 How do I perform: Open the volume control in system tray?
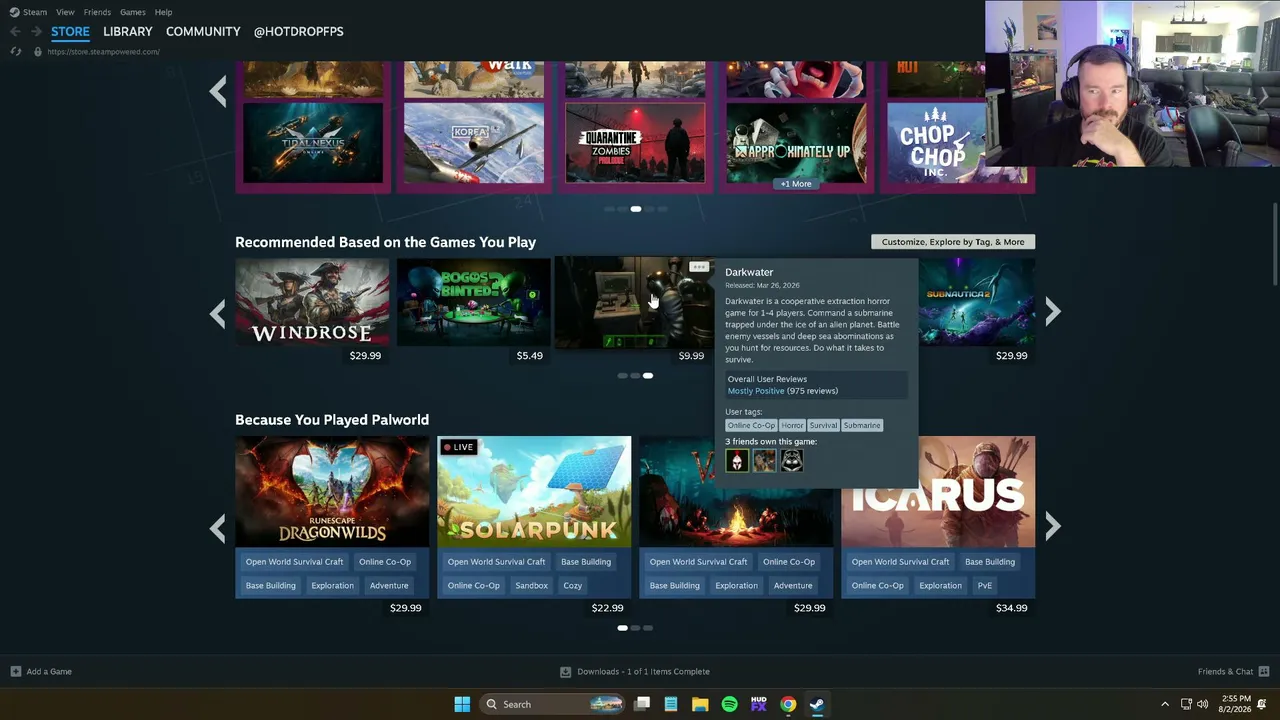coord(1202,704)
